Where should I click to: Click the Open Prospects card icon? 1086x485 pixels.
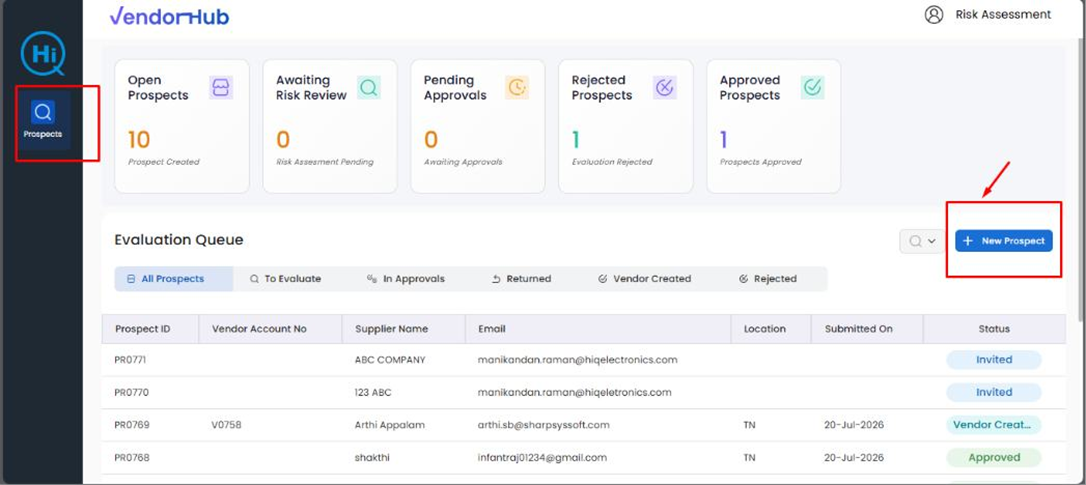tap(221, 88)
